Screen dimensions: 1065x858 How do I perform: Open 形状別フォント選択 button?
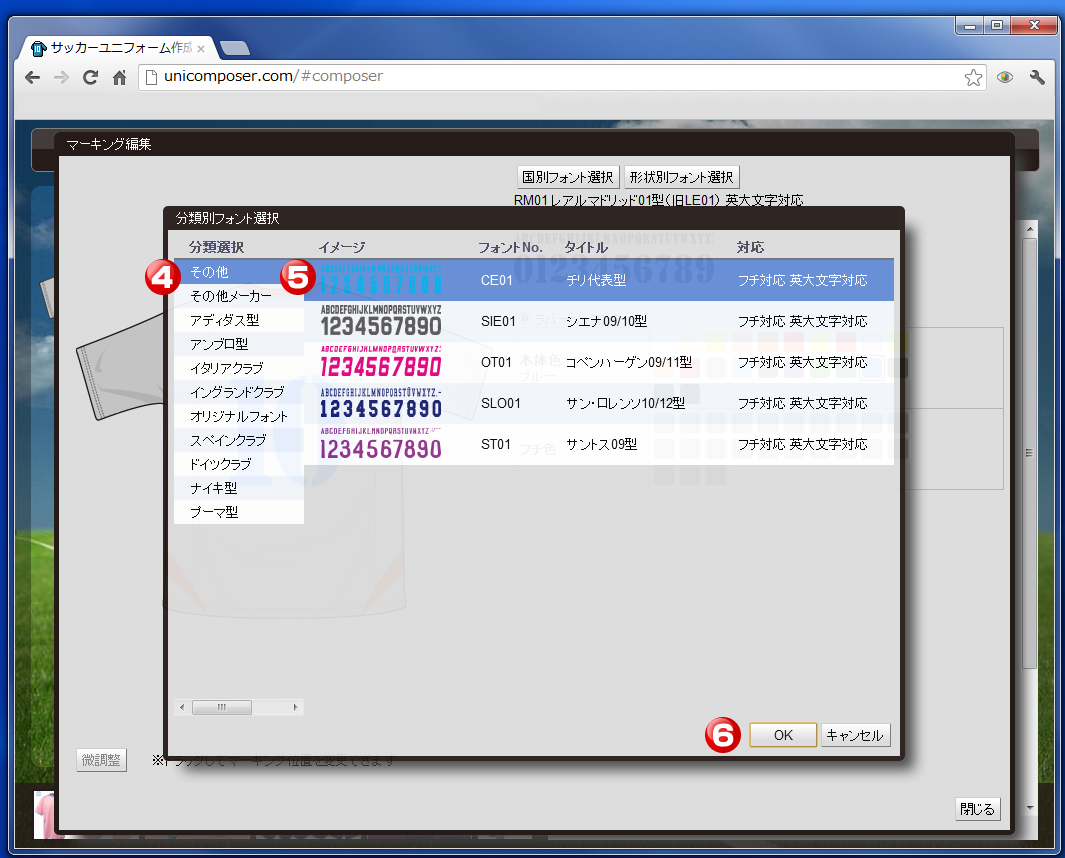coord(681,177)
